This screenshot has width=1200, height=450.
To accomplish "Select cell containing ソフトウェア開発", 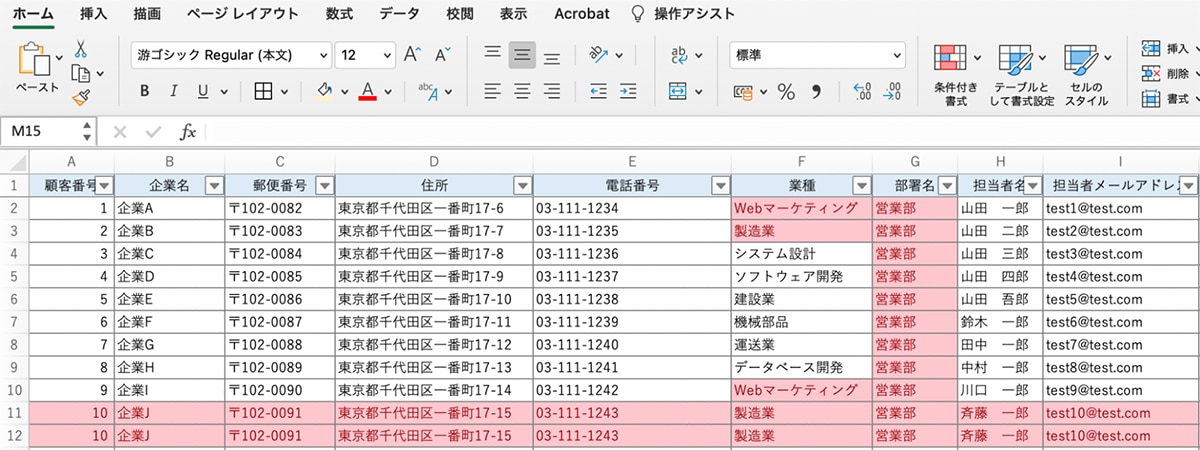I will point(802,275).
